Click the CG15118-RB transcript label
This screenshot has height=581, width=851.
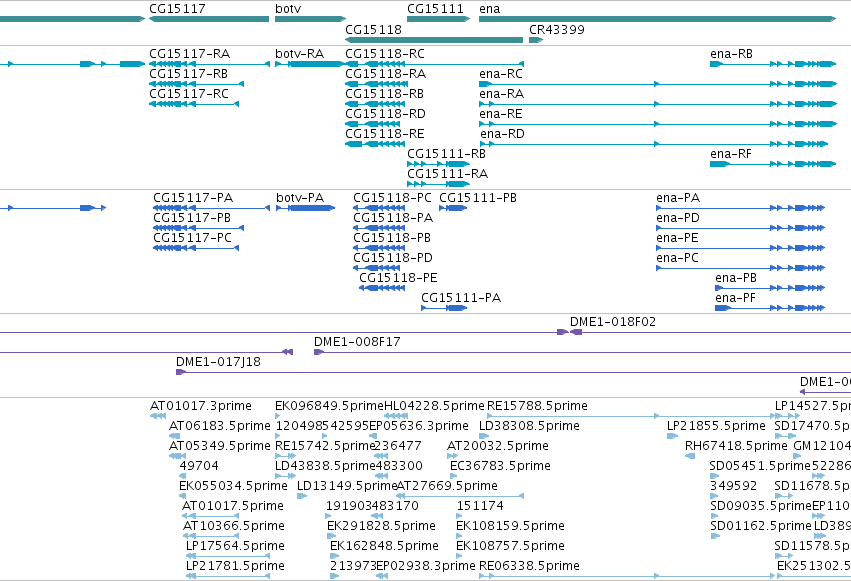tap(384, 94)
